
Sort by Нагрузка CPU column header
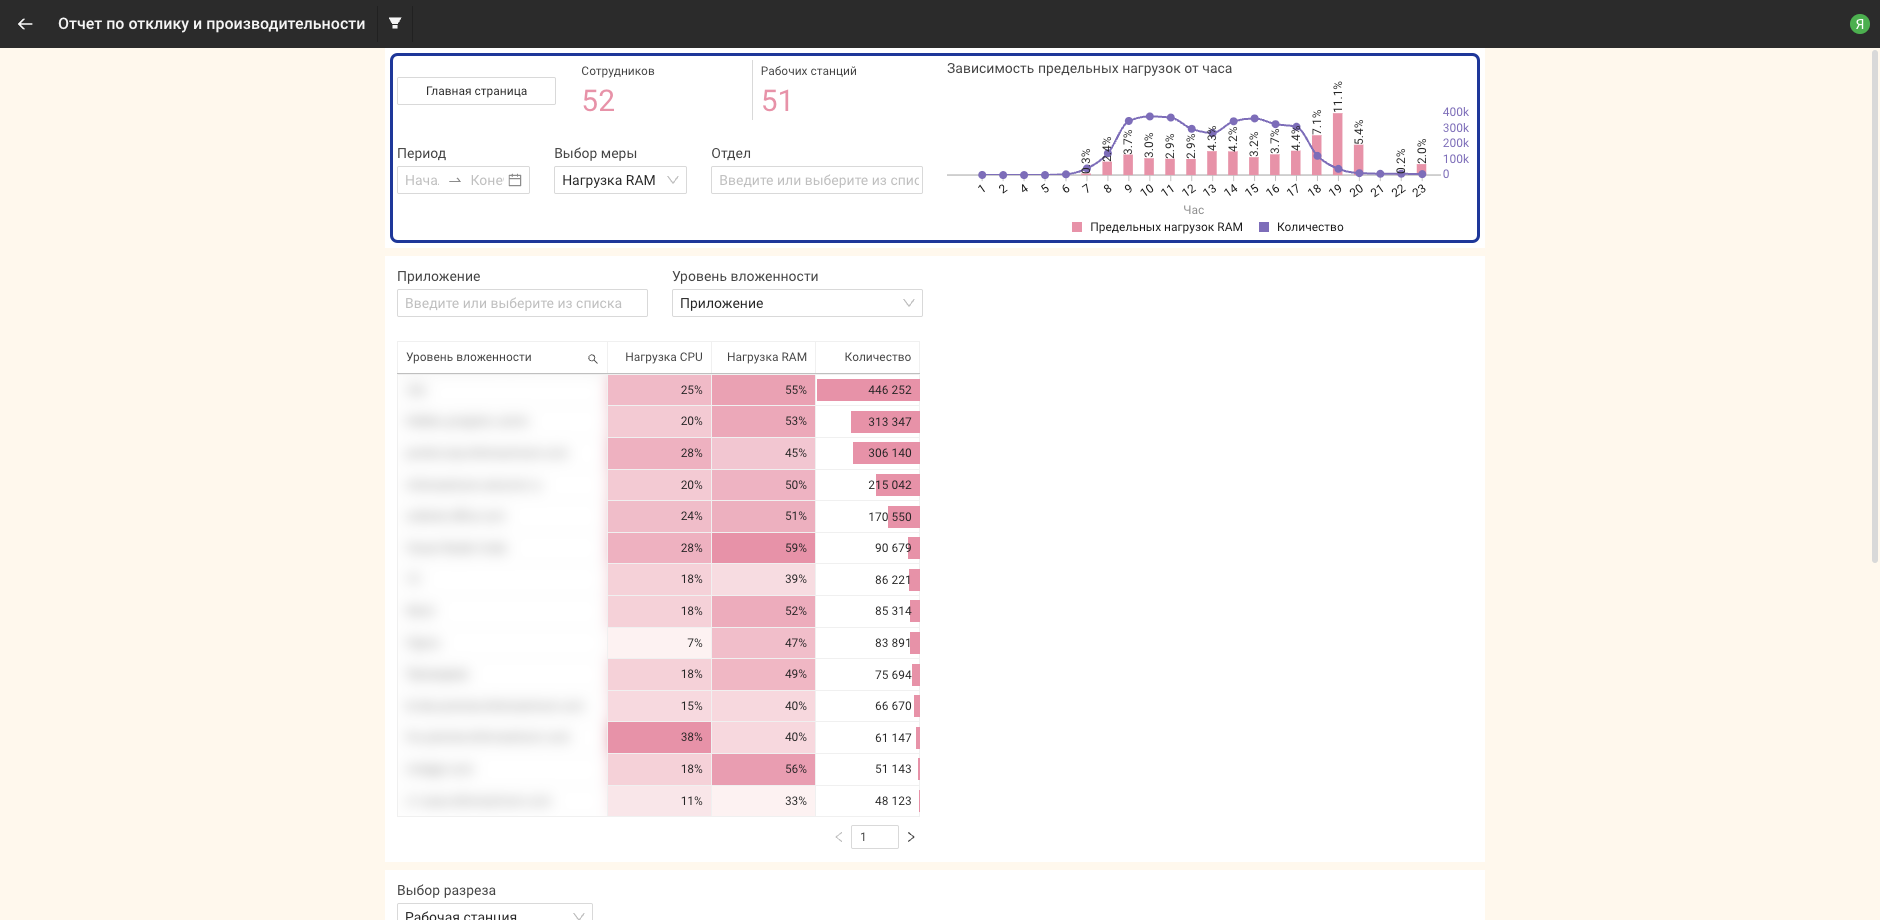(x=663, y=357)
